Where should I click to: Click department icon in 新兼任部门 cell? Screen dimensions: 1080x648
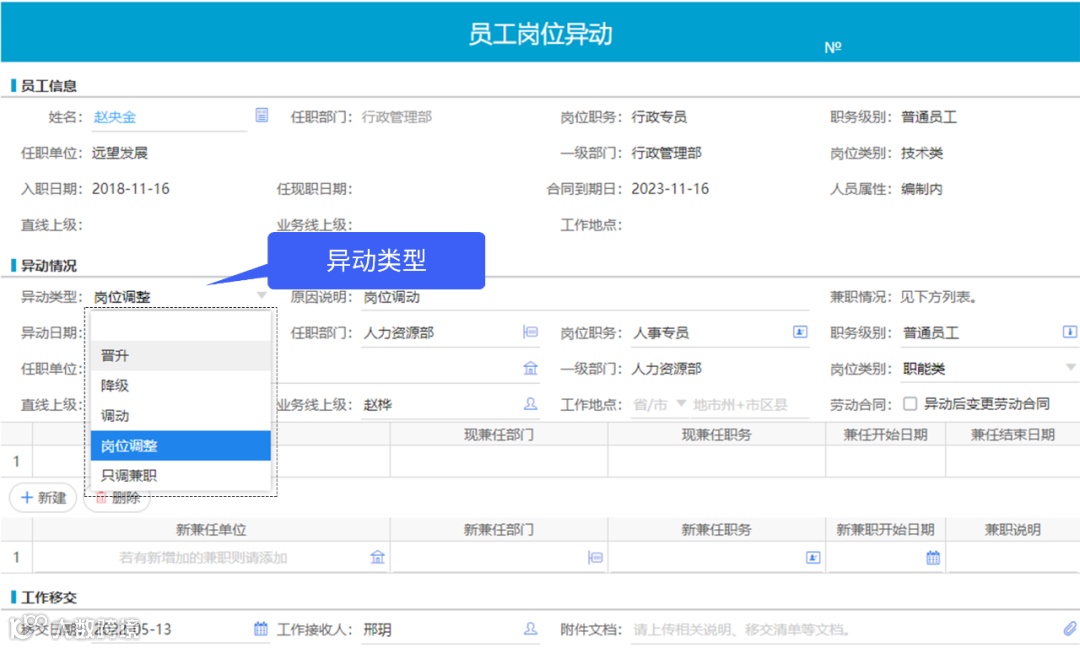[x=596, y=557]
